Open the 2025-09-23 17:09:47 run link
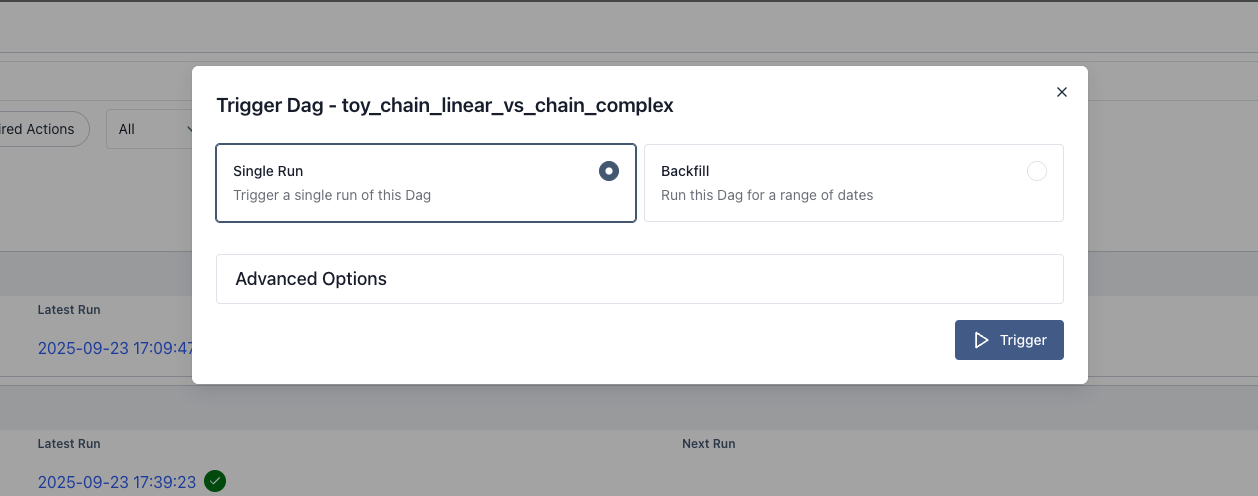 click(116, 348)
